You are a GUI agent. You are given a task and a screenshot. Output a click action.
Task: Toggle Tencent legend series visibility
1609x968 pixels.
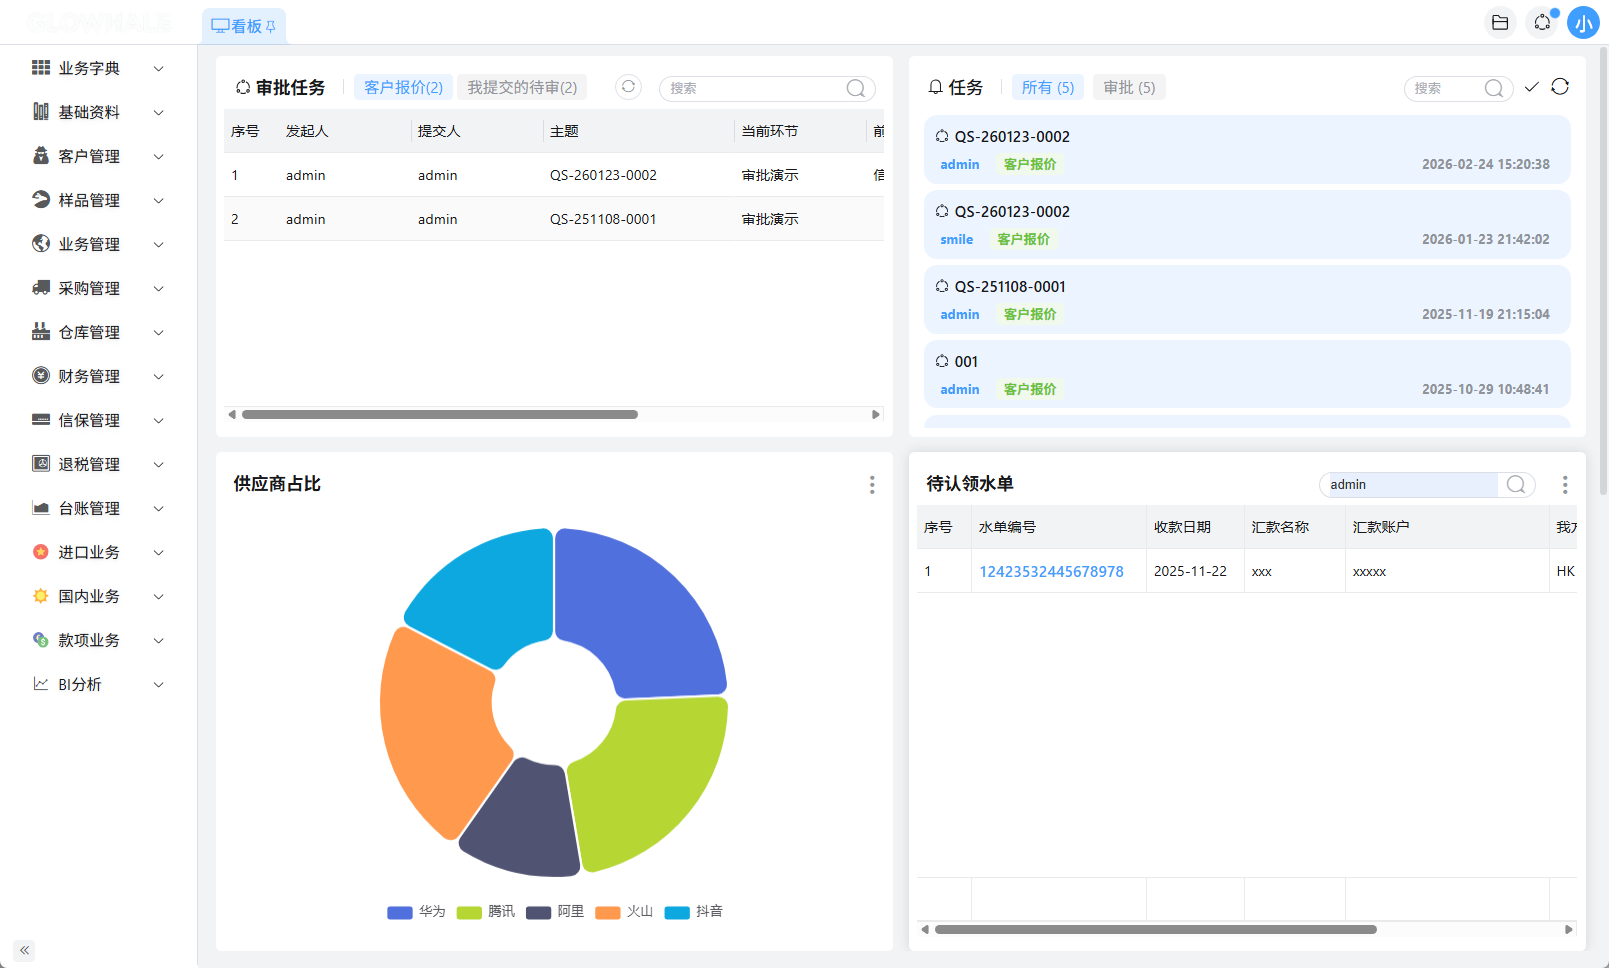(x=485, y=912)
